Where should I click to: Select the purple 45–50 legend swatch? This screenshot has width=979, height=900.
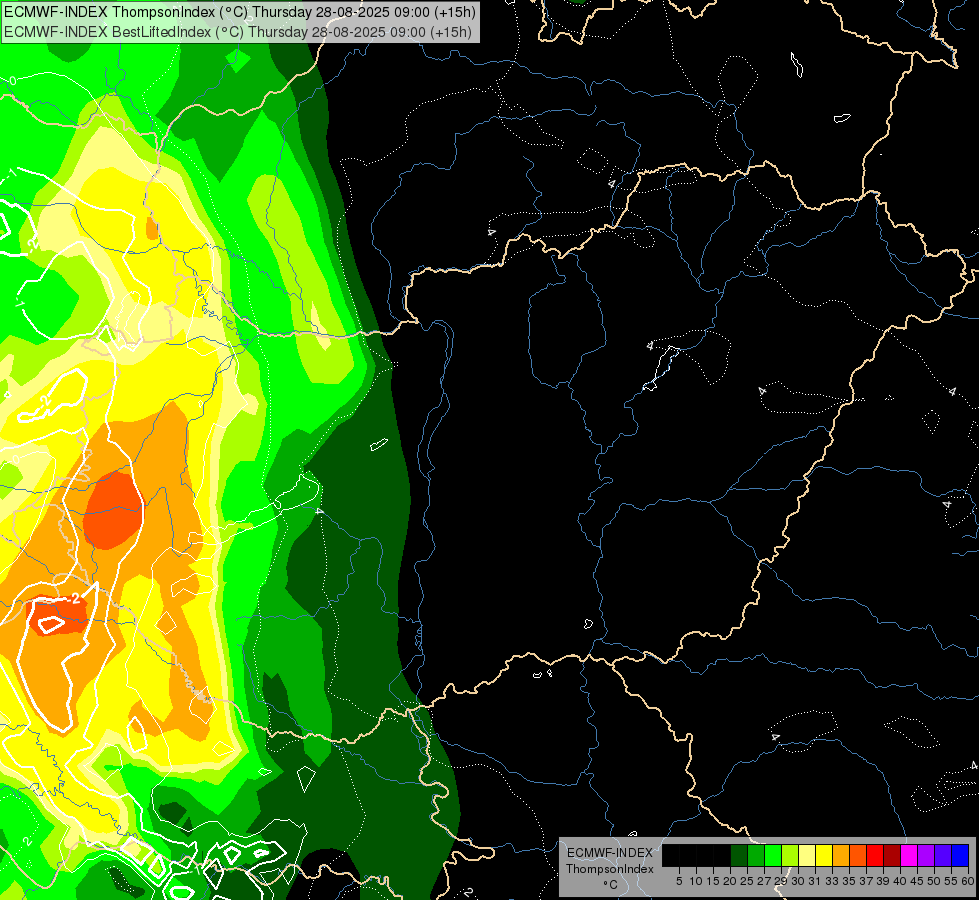(926, 855)
